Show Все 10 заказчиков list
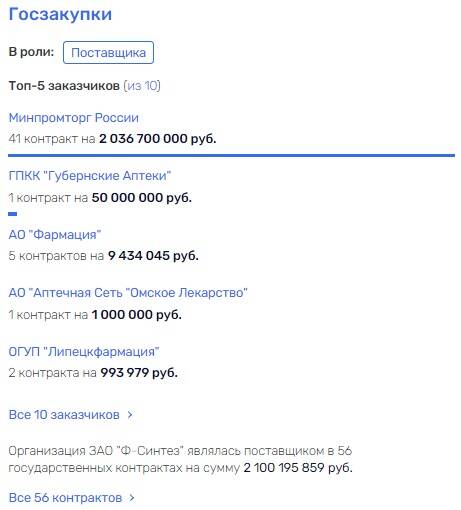This screenshot has width=461, height=510. click(64, 415)
